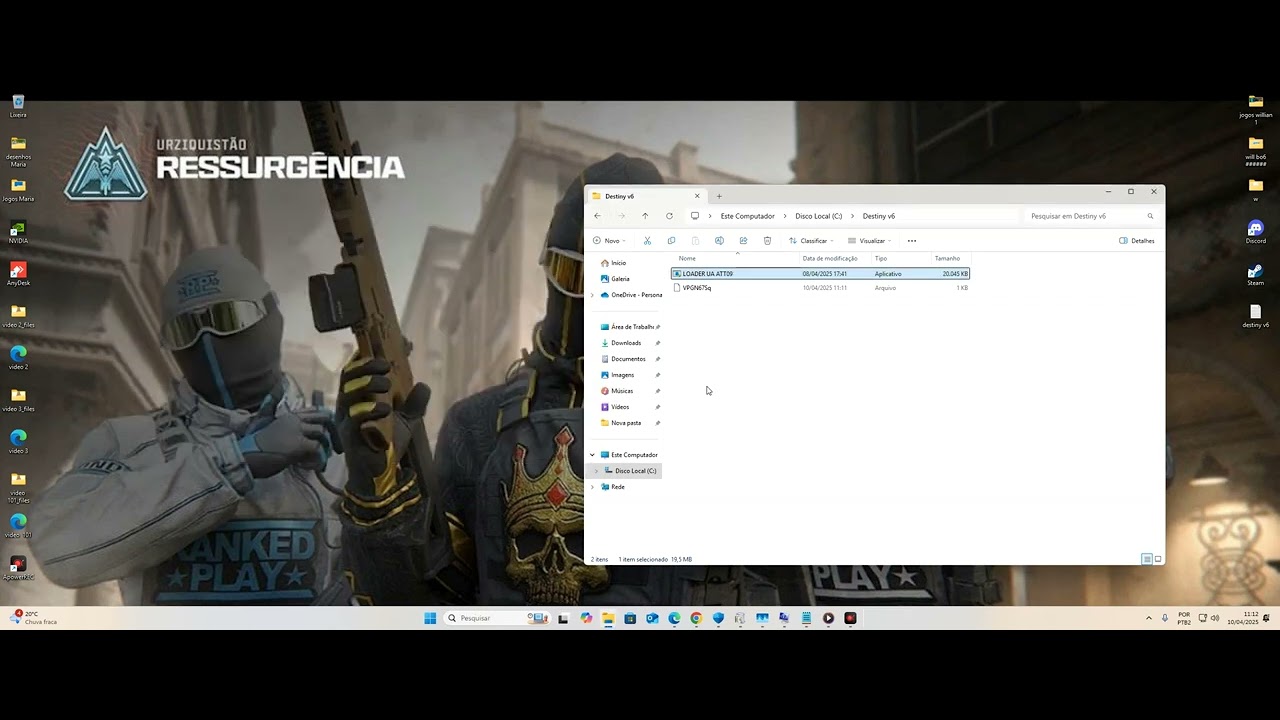The image size is (1280, 720).
Task: Switch to large-thumbnails view in status bar
Action: (x=1158, y=559)
